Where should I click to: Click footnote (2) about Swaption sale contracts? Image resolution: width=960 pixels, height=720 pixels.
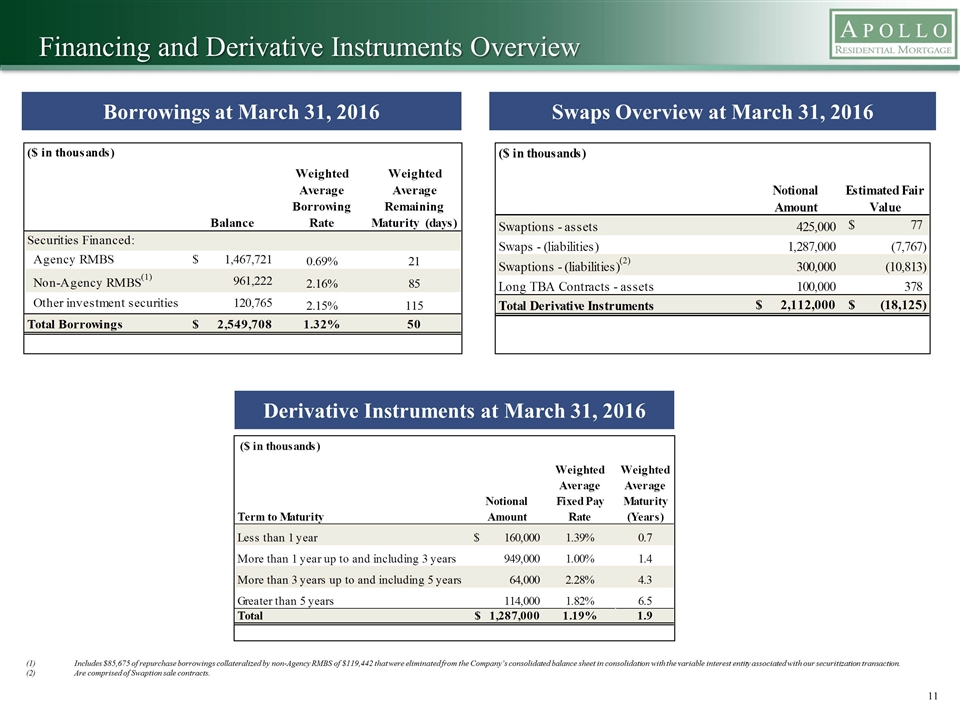coord(140,674)
